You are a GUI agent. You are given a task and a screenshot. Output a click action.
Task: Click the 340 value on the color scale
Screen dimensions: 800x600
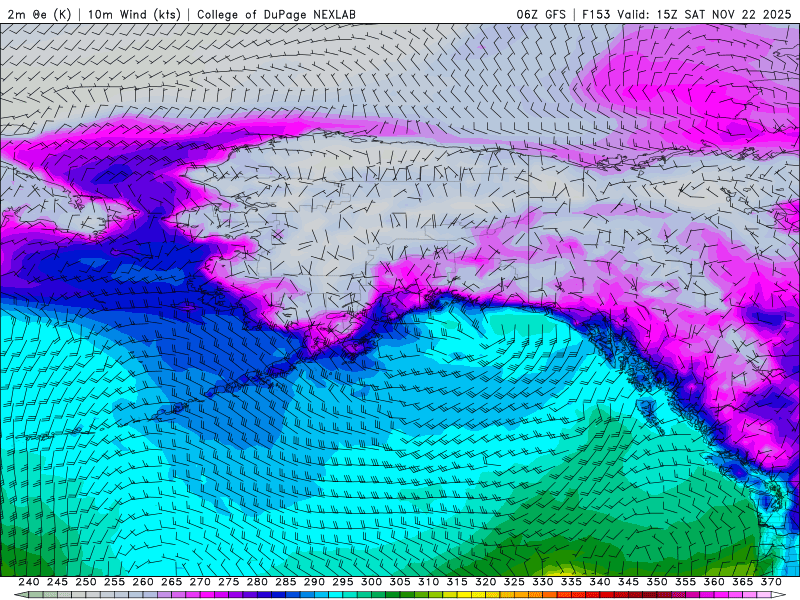coord(600,582)
